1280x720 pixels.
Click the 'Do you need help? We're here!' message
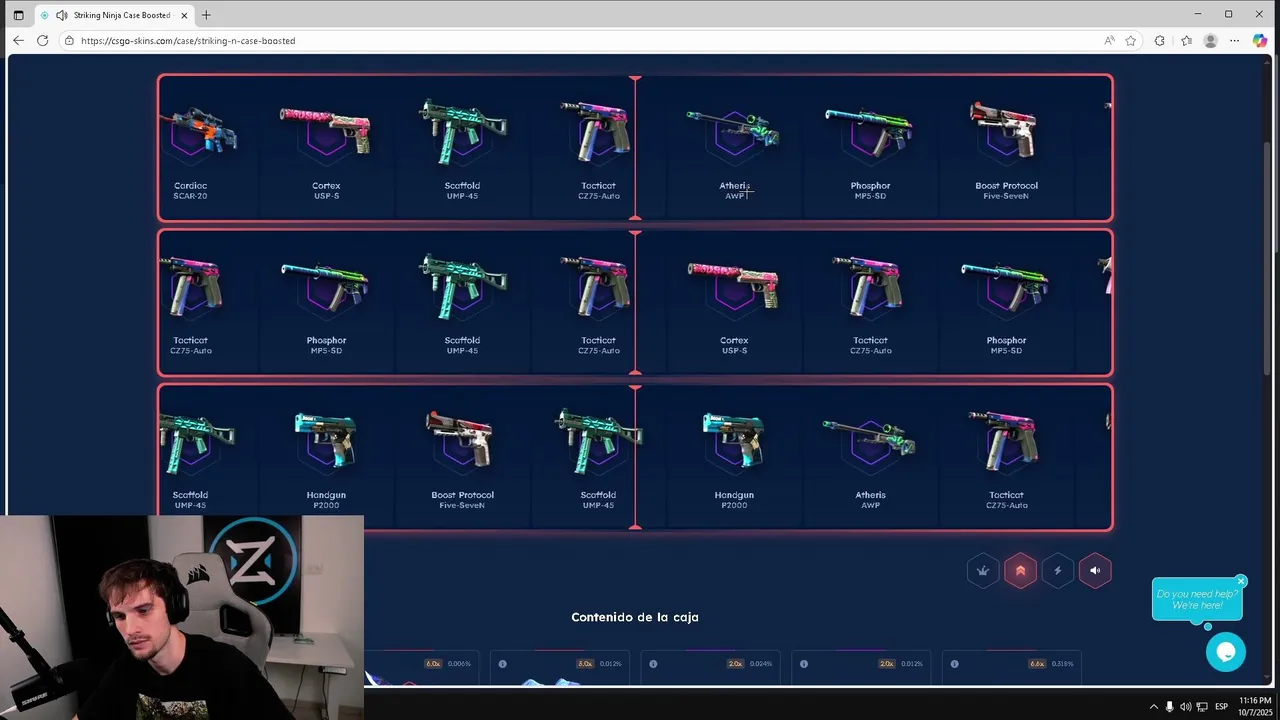click(1197, 599)
